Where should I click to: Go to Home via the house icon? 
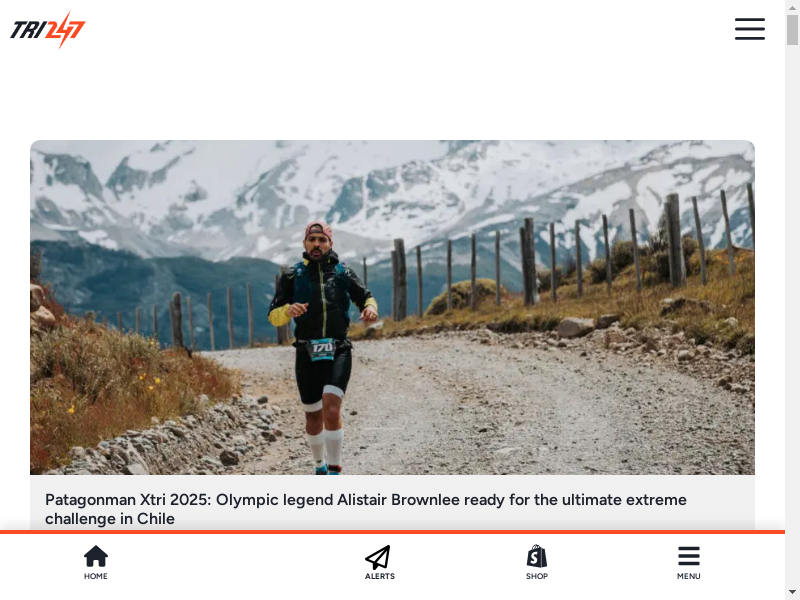pyautogui.click(x=96, y=556)
